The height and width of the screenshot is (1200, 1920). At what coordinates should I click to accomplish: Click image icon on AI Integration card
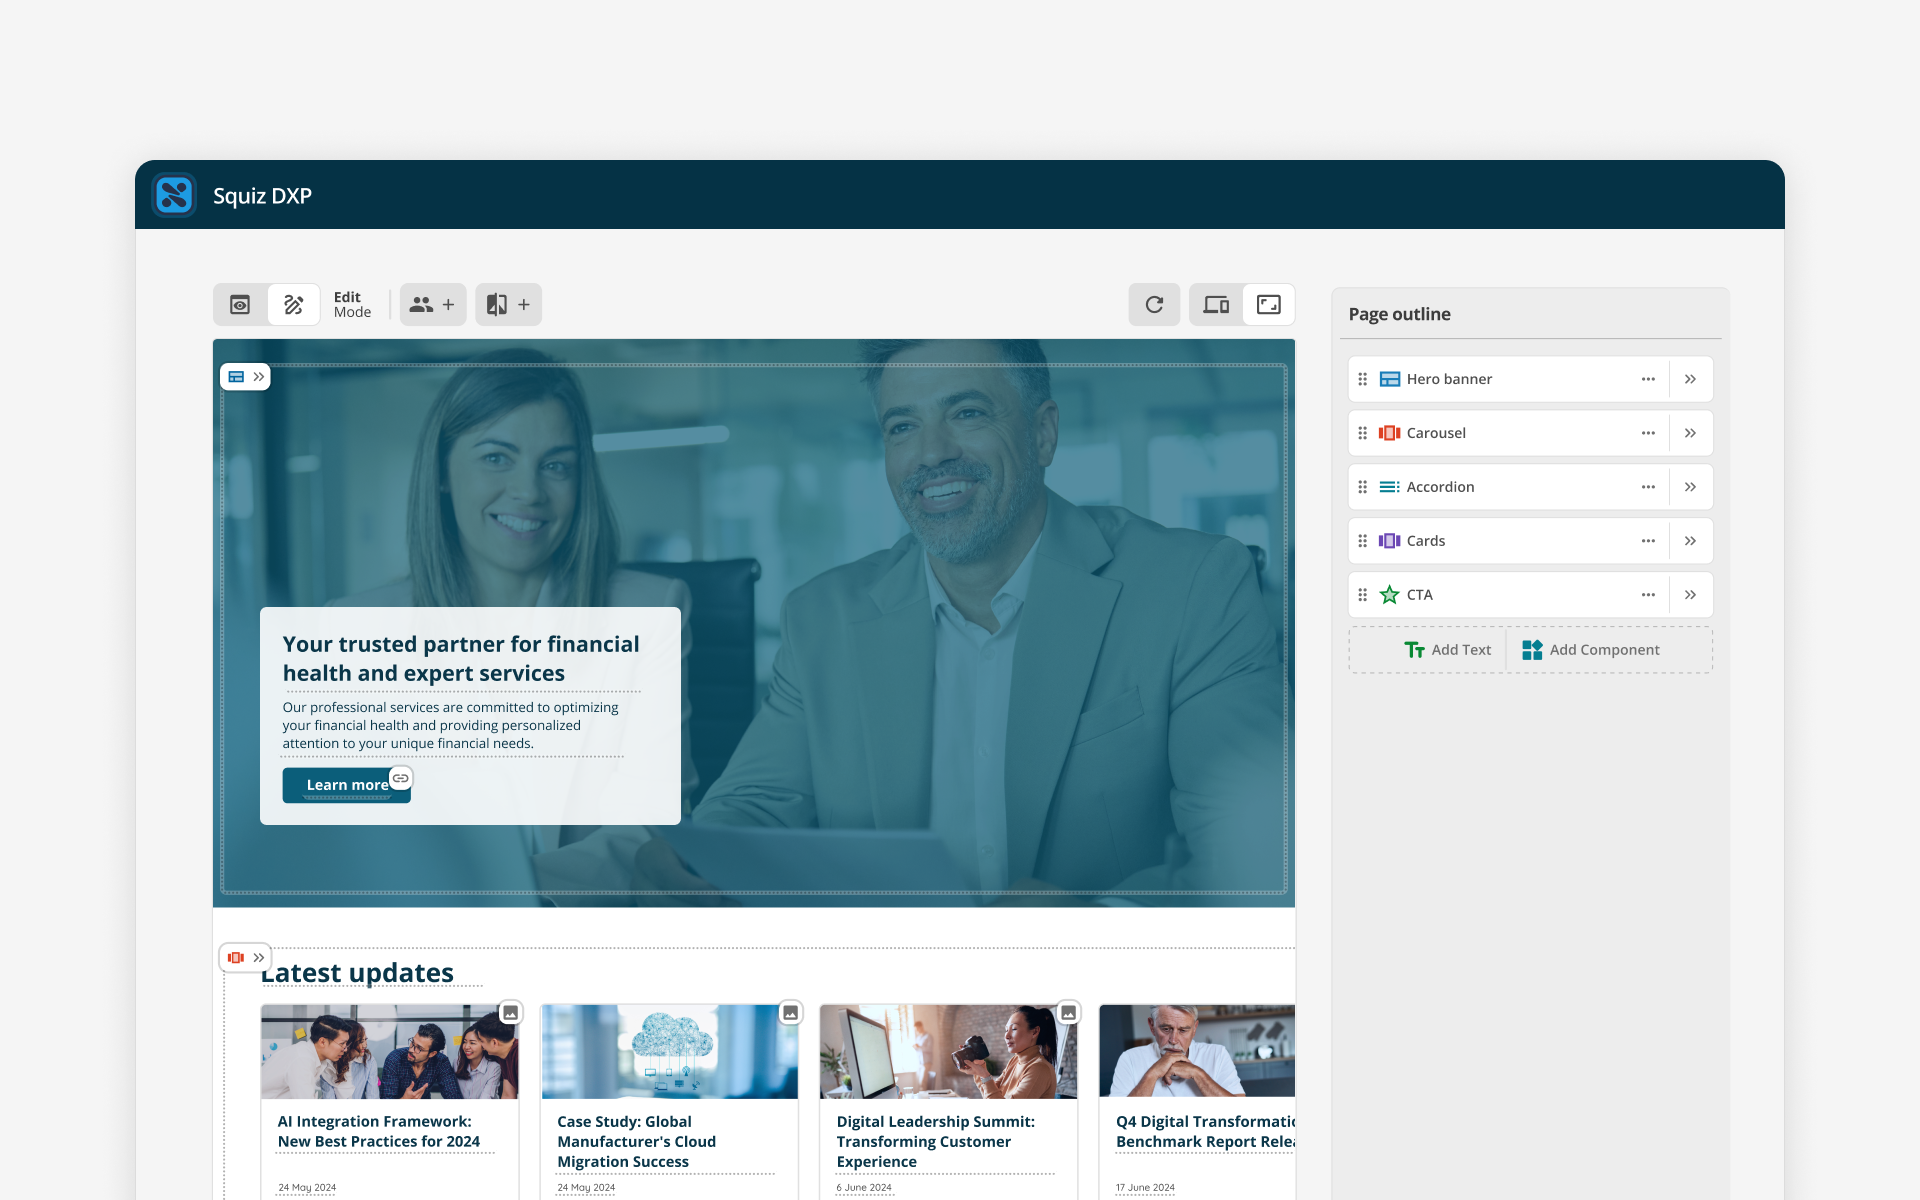click(510, 1013)
